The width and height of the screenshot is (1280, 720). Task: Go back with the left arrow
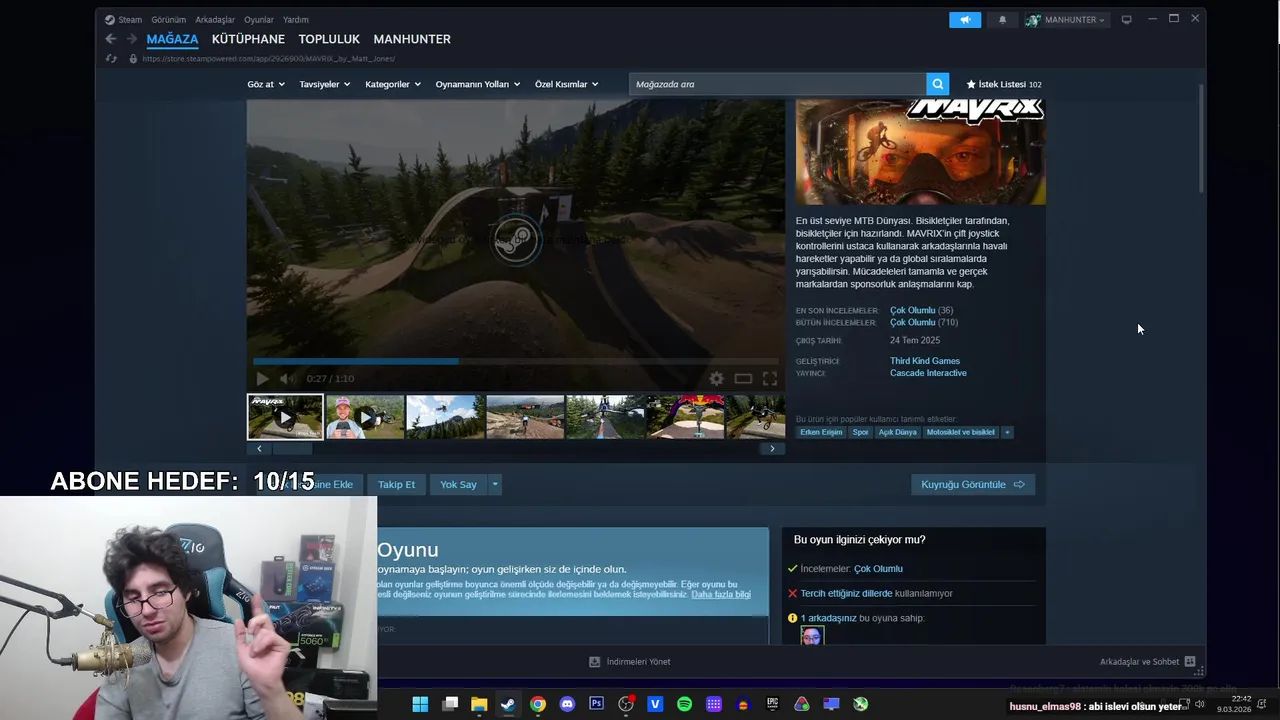[x=111, y=39]
